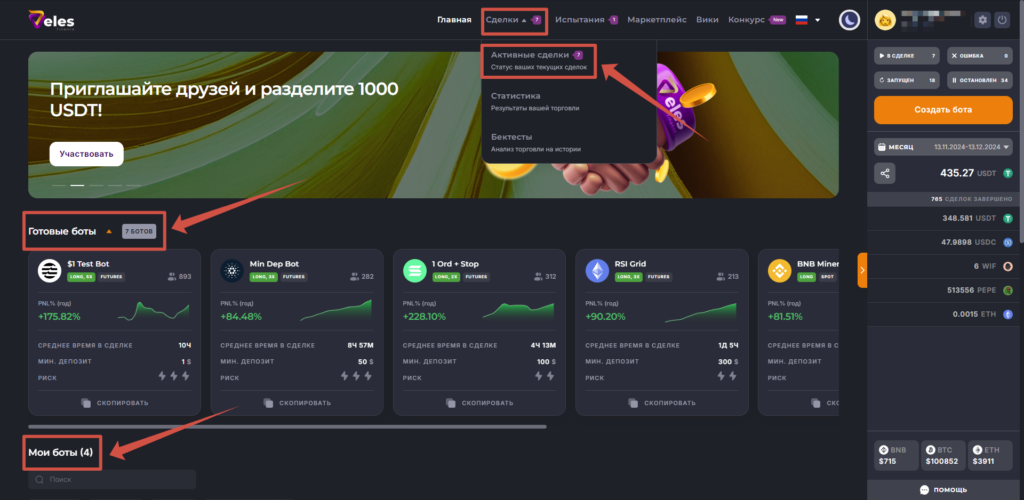Click the copy icon on $1 Test Bot
The width and height of the screenshot is (1024, 500).
(x=85, y=403)
